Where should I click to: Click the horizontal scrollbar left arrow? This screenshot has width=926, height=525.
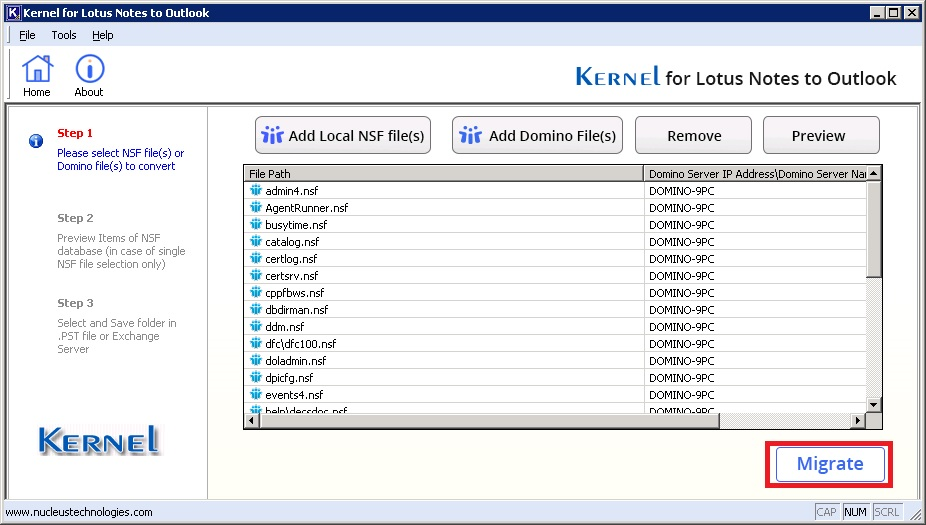click(252, 420)
